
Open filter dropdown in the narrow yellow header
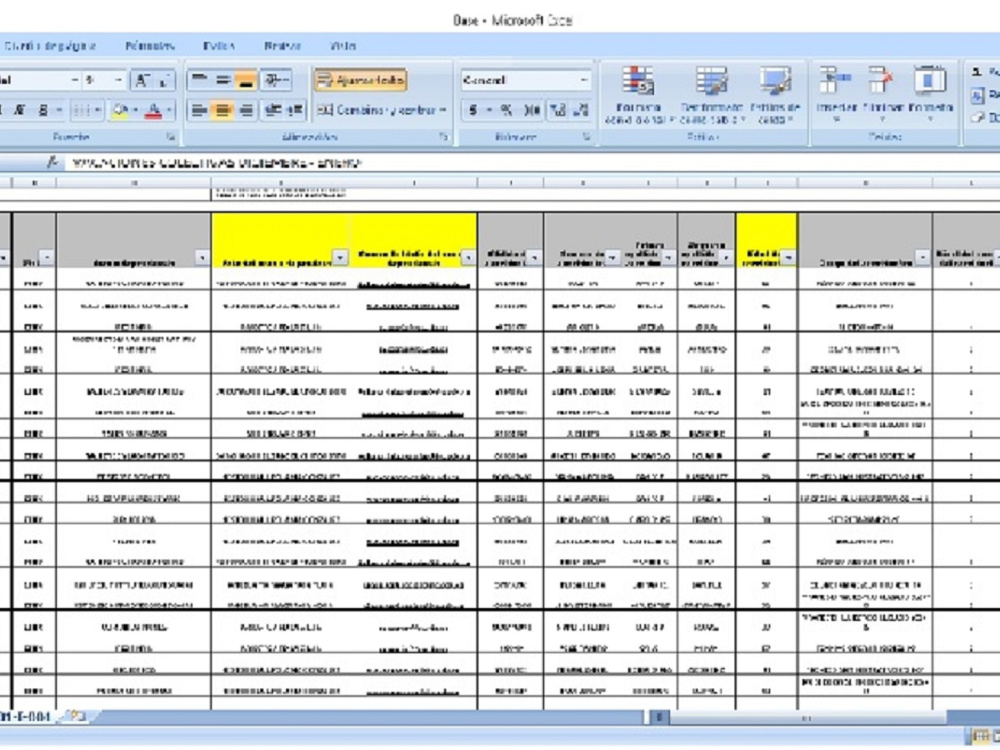click(x=788, y=257)
